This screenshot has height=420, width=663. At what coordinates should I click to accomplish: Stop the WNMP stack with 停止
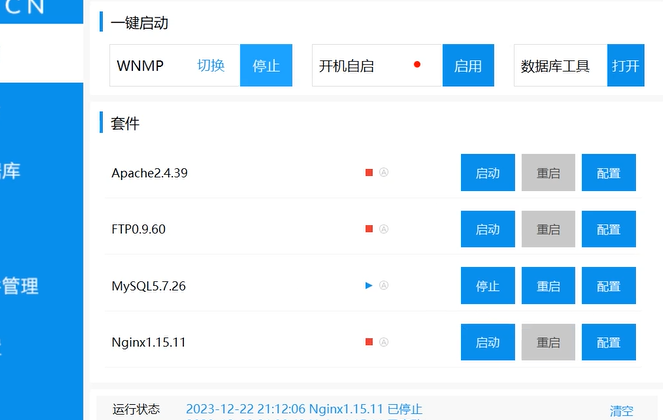(x=266, y=66)
